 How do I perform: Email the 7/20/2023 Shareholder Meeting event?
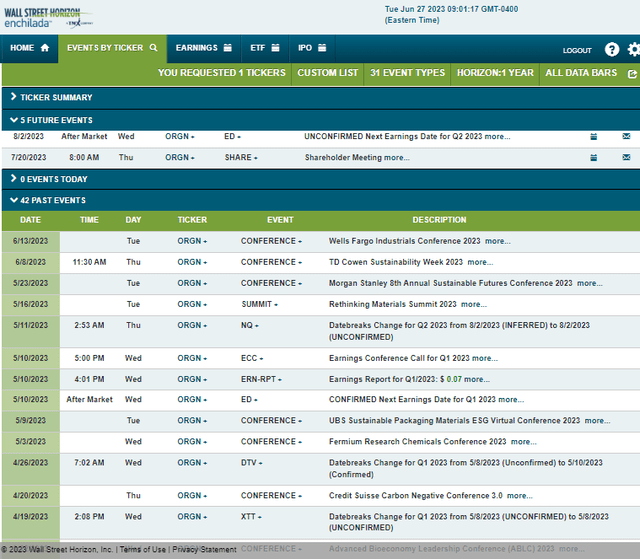pos(626,157)
